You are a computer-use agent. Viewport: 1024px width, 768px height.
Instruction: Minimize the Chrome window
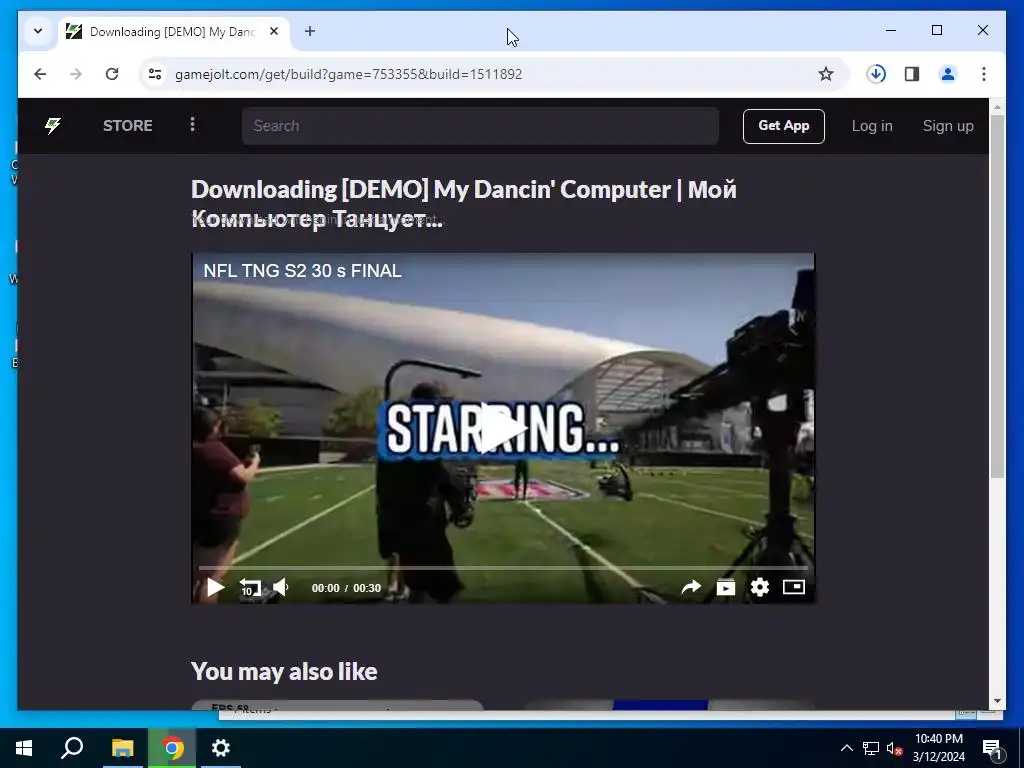pyautogui.click(x=891, y=30)
